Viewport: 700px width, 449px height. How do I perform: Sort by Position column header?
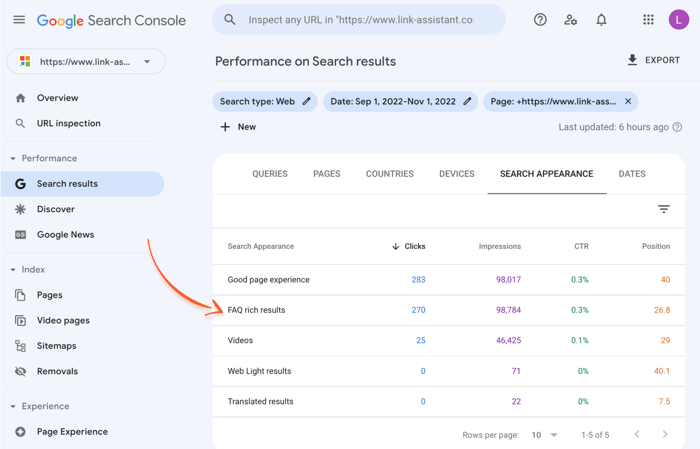click(656, 246)
